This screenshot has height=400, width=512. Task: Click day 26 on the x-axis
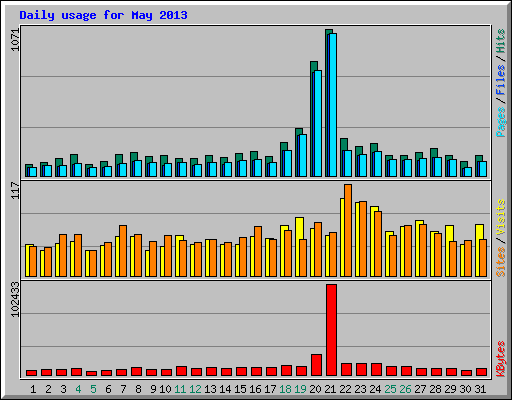click(405, 389)
